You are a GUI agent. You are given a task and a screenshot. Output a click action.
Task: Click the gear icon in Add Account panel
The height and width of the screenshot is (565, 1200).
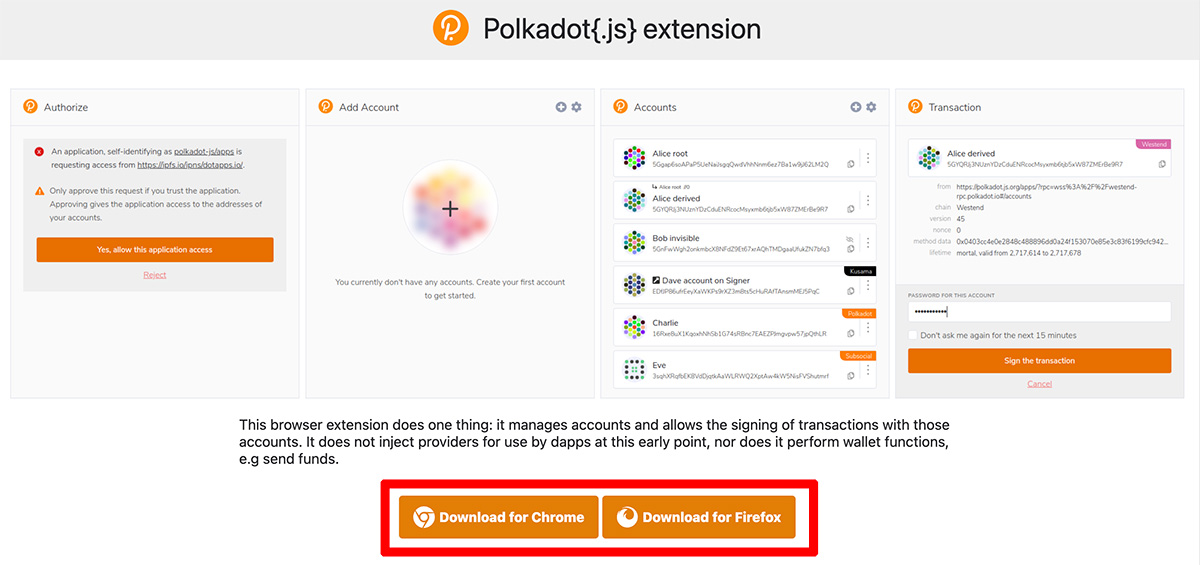point(576,107)
